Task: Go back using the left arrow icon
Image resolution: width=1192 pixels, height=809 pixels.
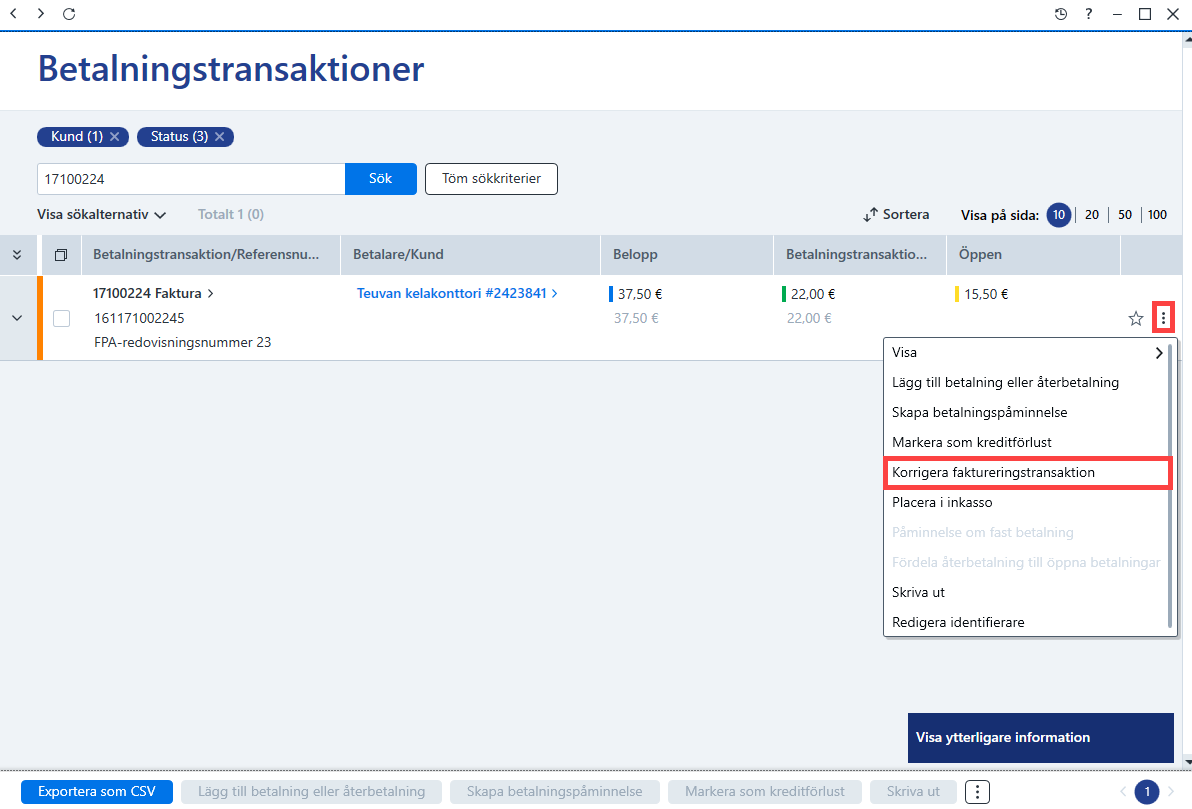Action: click(14, 14)
